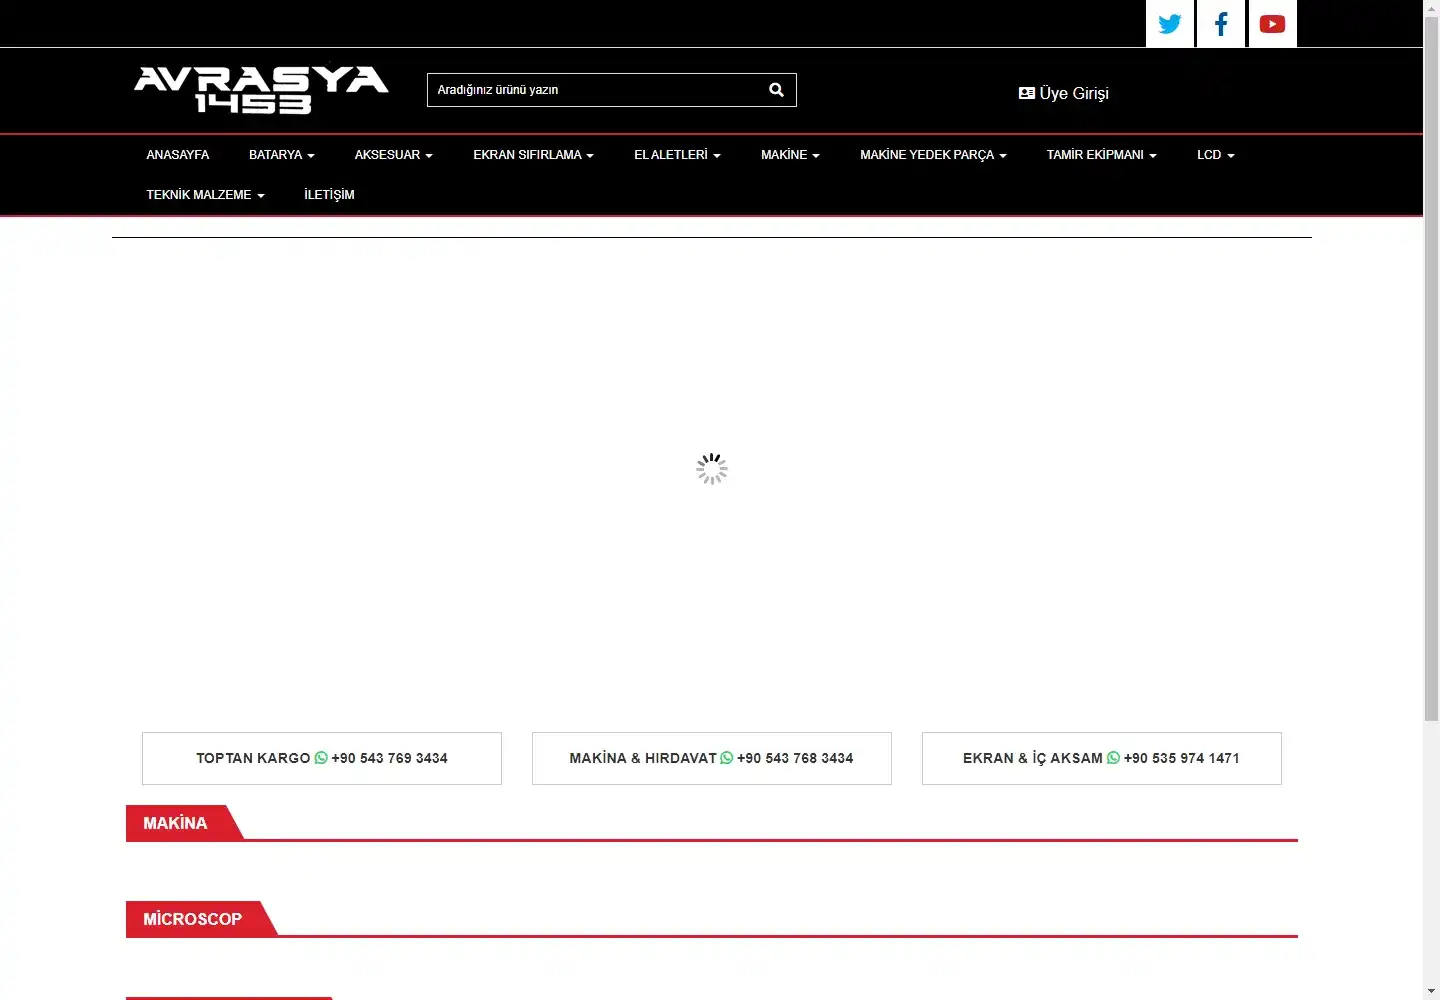Open the Makine Yedek Parça dropdown
This screenshot has height=1000, width=1440.
tap(933, 155)
